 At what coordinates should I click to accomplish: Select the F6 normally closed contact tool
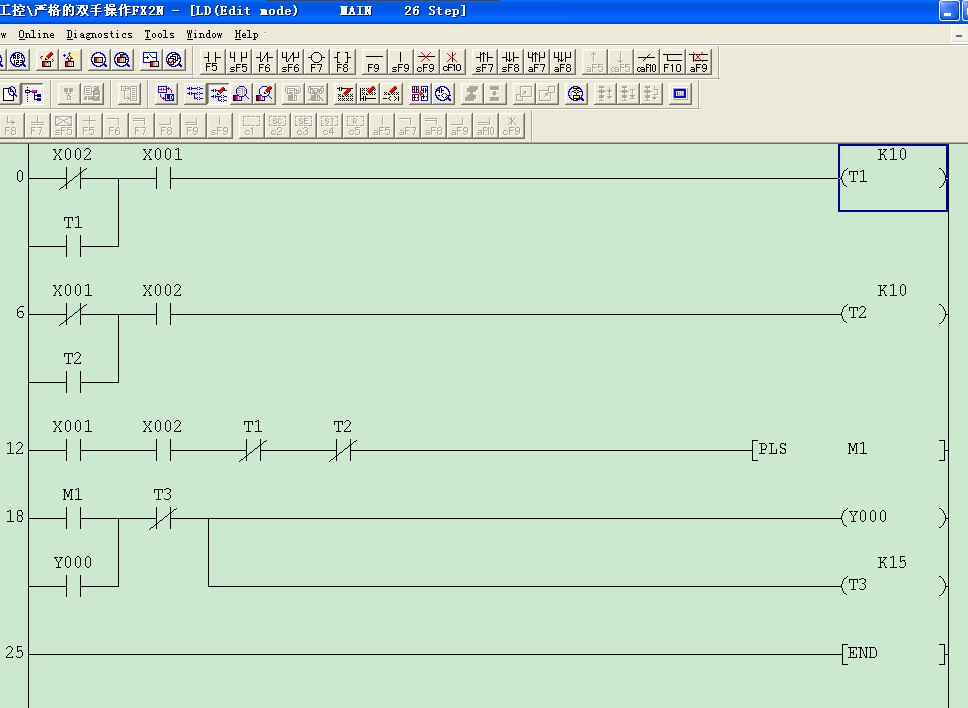264,62
